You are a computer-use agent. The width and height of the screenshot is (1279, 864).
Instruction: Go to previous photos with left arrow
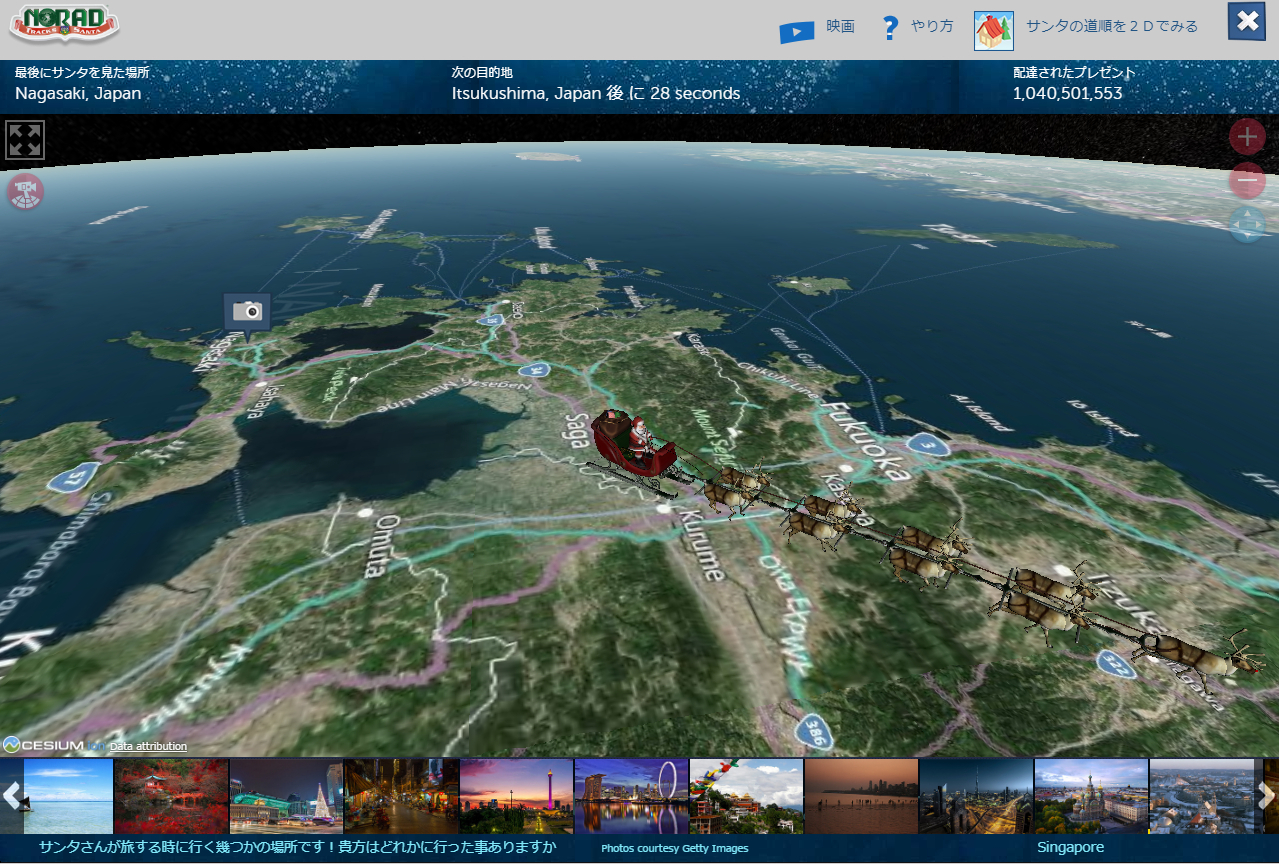click(11, 796)
